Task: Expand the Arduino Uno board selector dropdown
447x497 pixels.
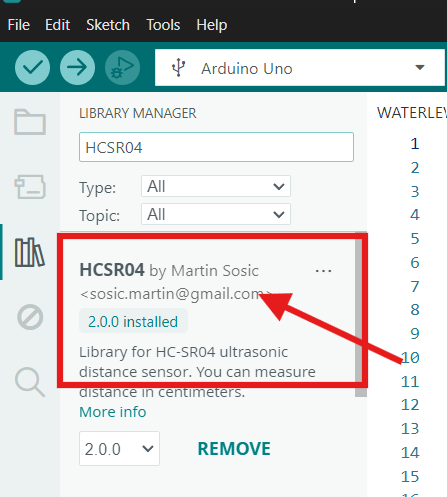Action: click(300, 68)
